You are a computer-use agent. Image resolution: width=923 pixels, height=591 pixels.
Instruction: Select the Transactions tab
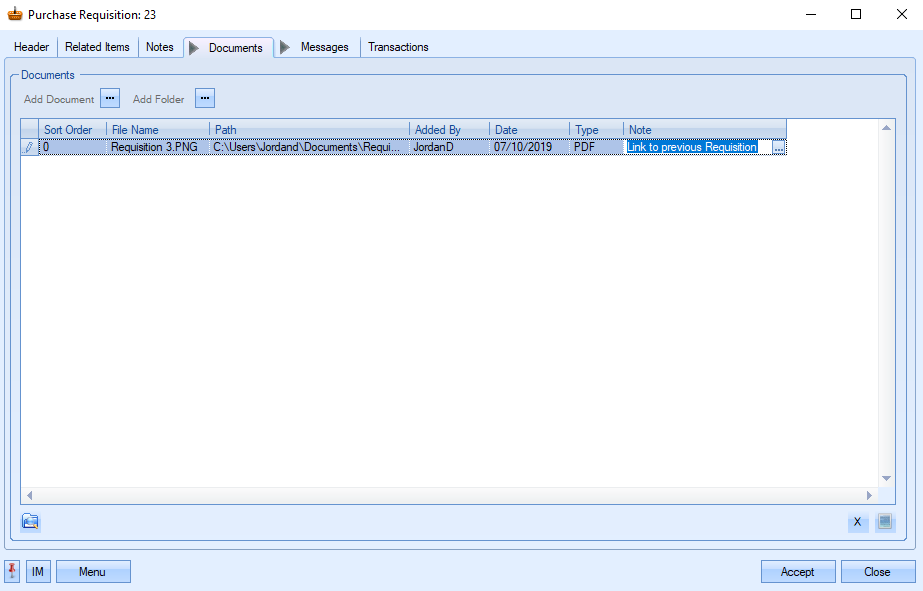point(398,47)
